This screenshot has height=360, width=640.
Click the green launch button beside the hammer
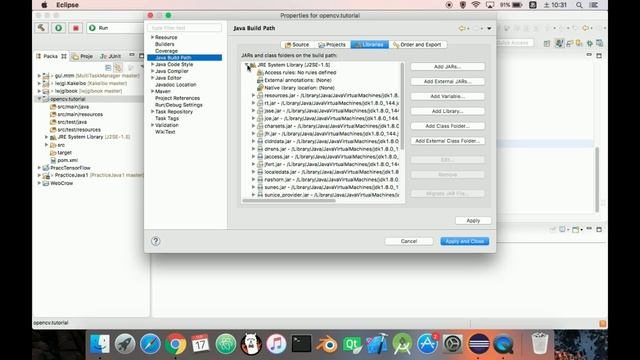(59, 28)
